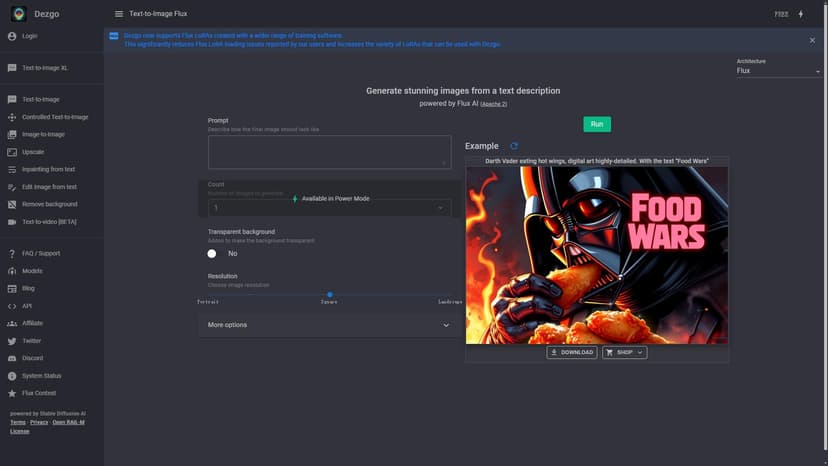Adjust the Resolution slider handle
This screenshot has height=466, width=828.
(x=330, y=295)
